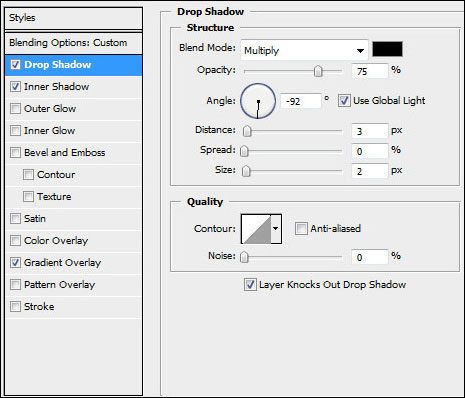The image size is (465, 398).
Task: Open the Blend Mode Multiply dropdown
Action: tap(304, 50)
